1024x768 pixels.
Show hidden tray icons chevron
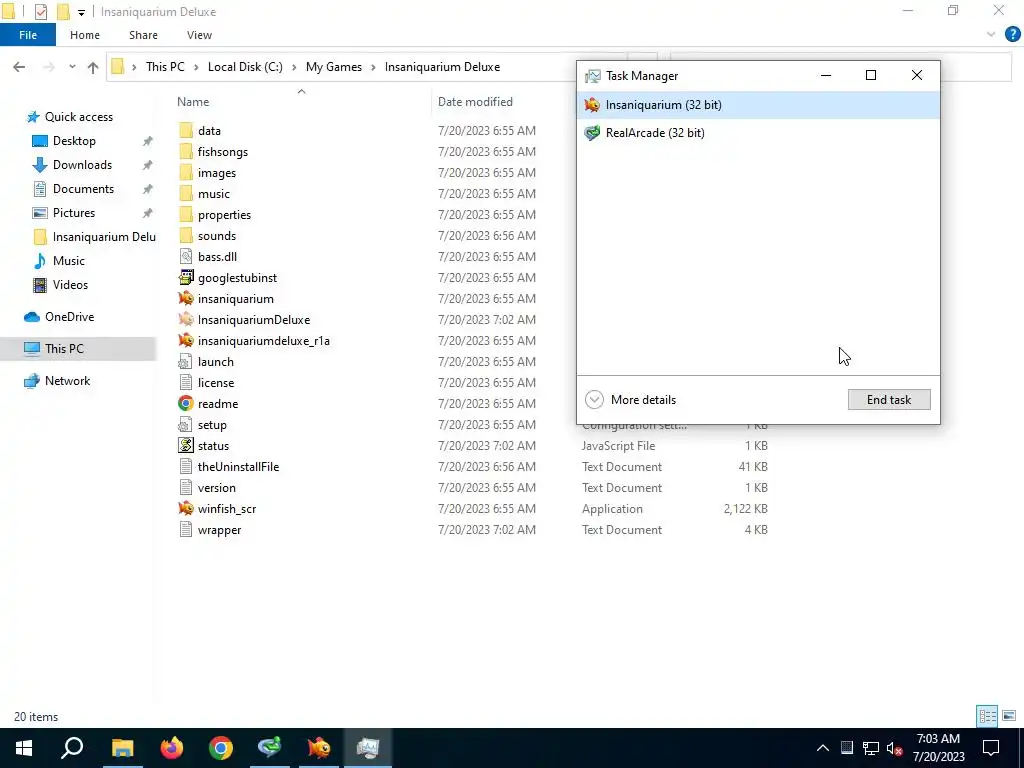(823, 748)
